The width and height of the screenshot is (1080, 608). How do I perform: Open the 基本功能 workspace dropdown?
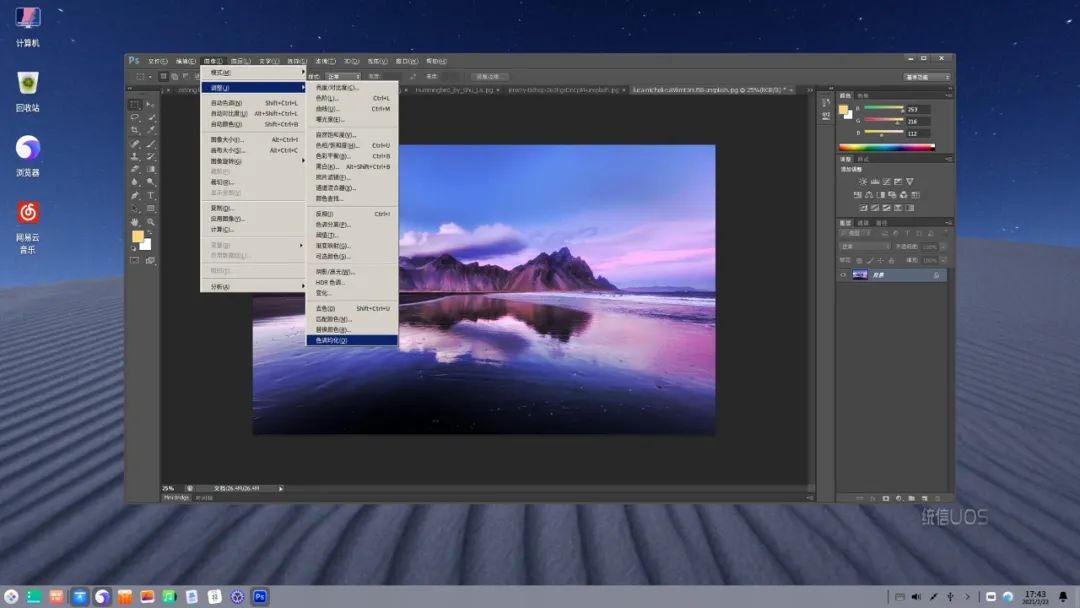[927, 77]
